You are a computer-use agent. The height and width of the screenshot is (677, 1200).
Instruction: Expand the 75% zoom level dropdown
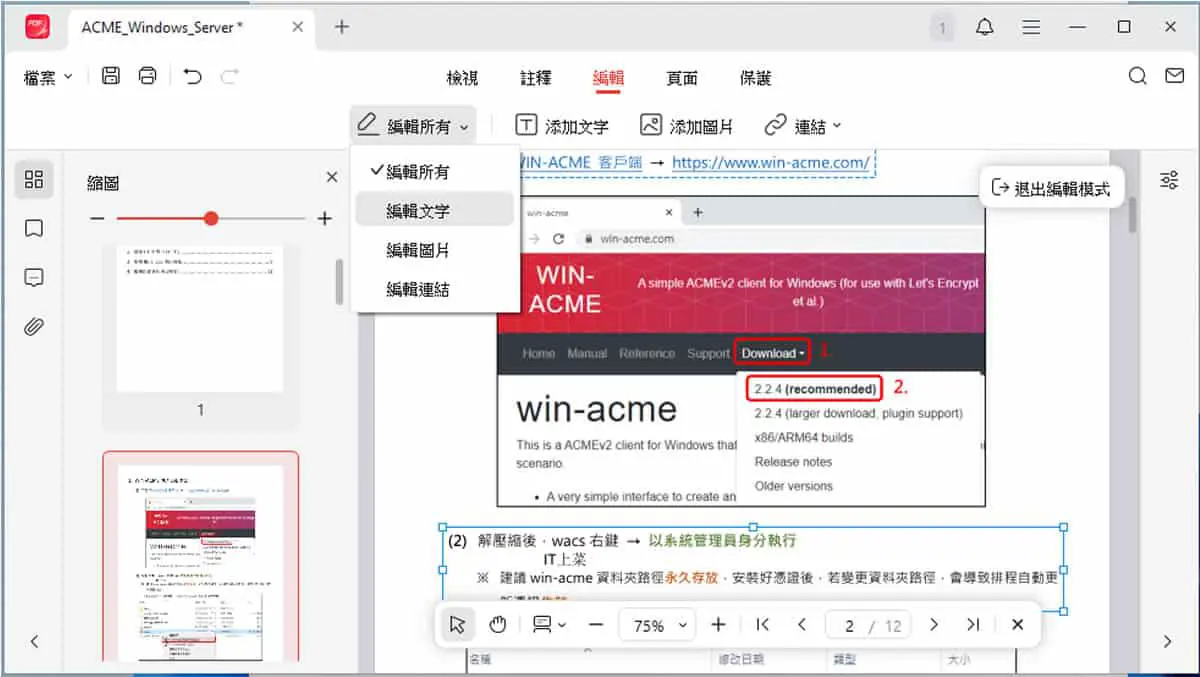(x=657, y=625)
